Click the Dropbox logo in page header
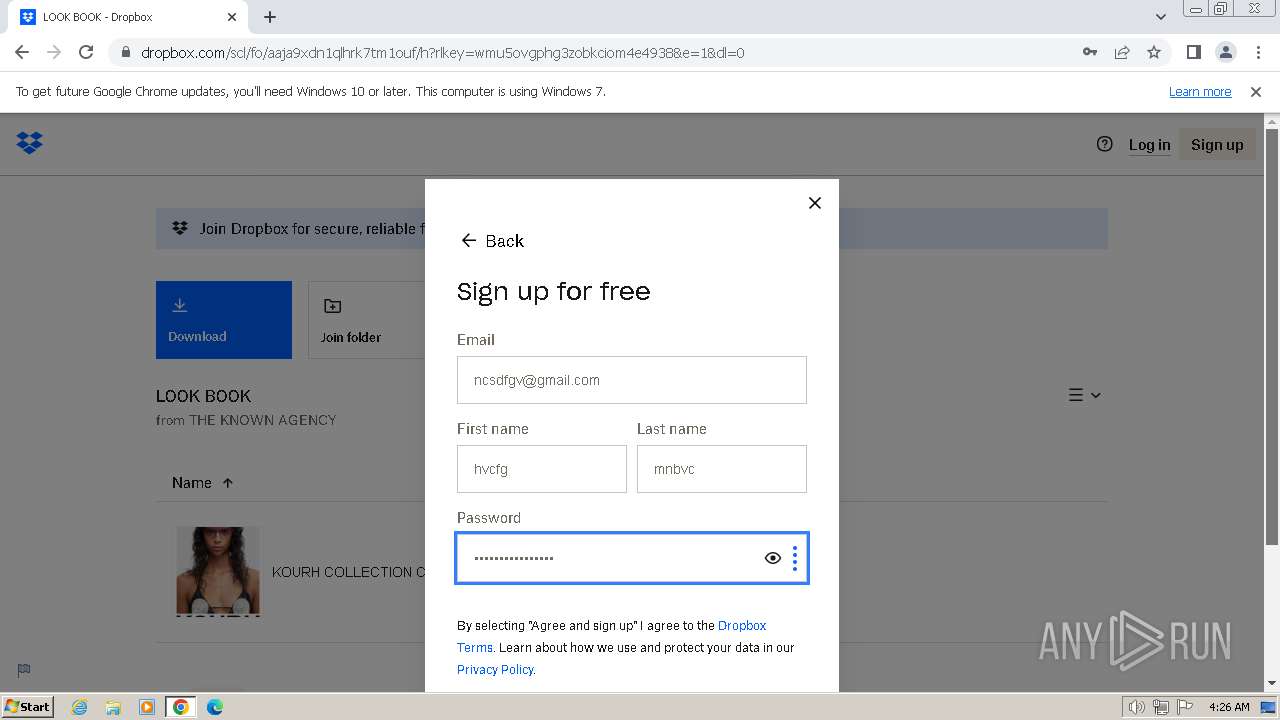This screenshot has height=720, width=1280. 29,143
